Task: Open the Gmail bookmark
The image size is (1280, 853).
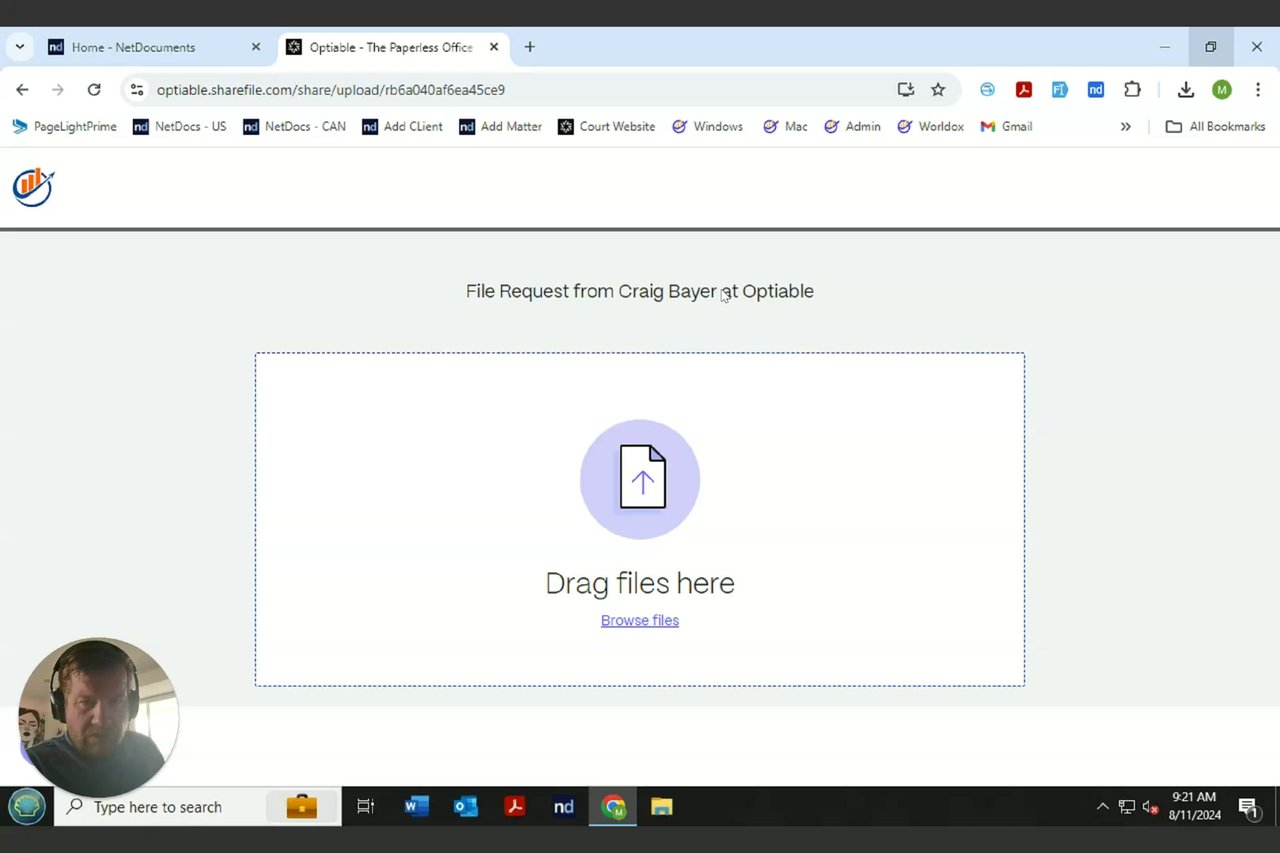Action: [1007, 127]
